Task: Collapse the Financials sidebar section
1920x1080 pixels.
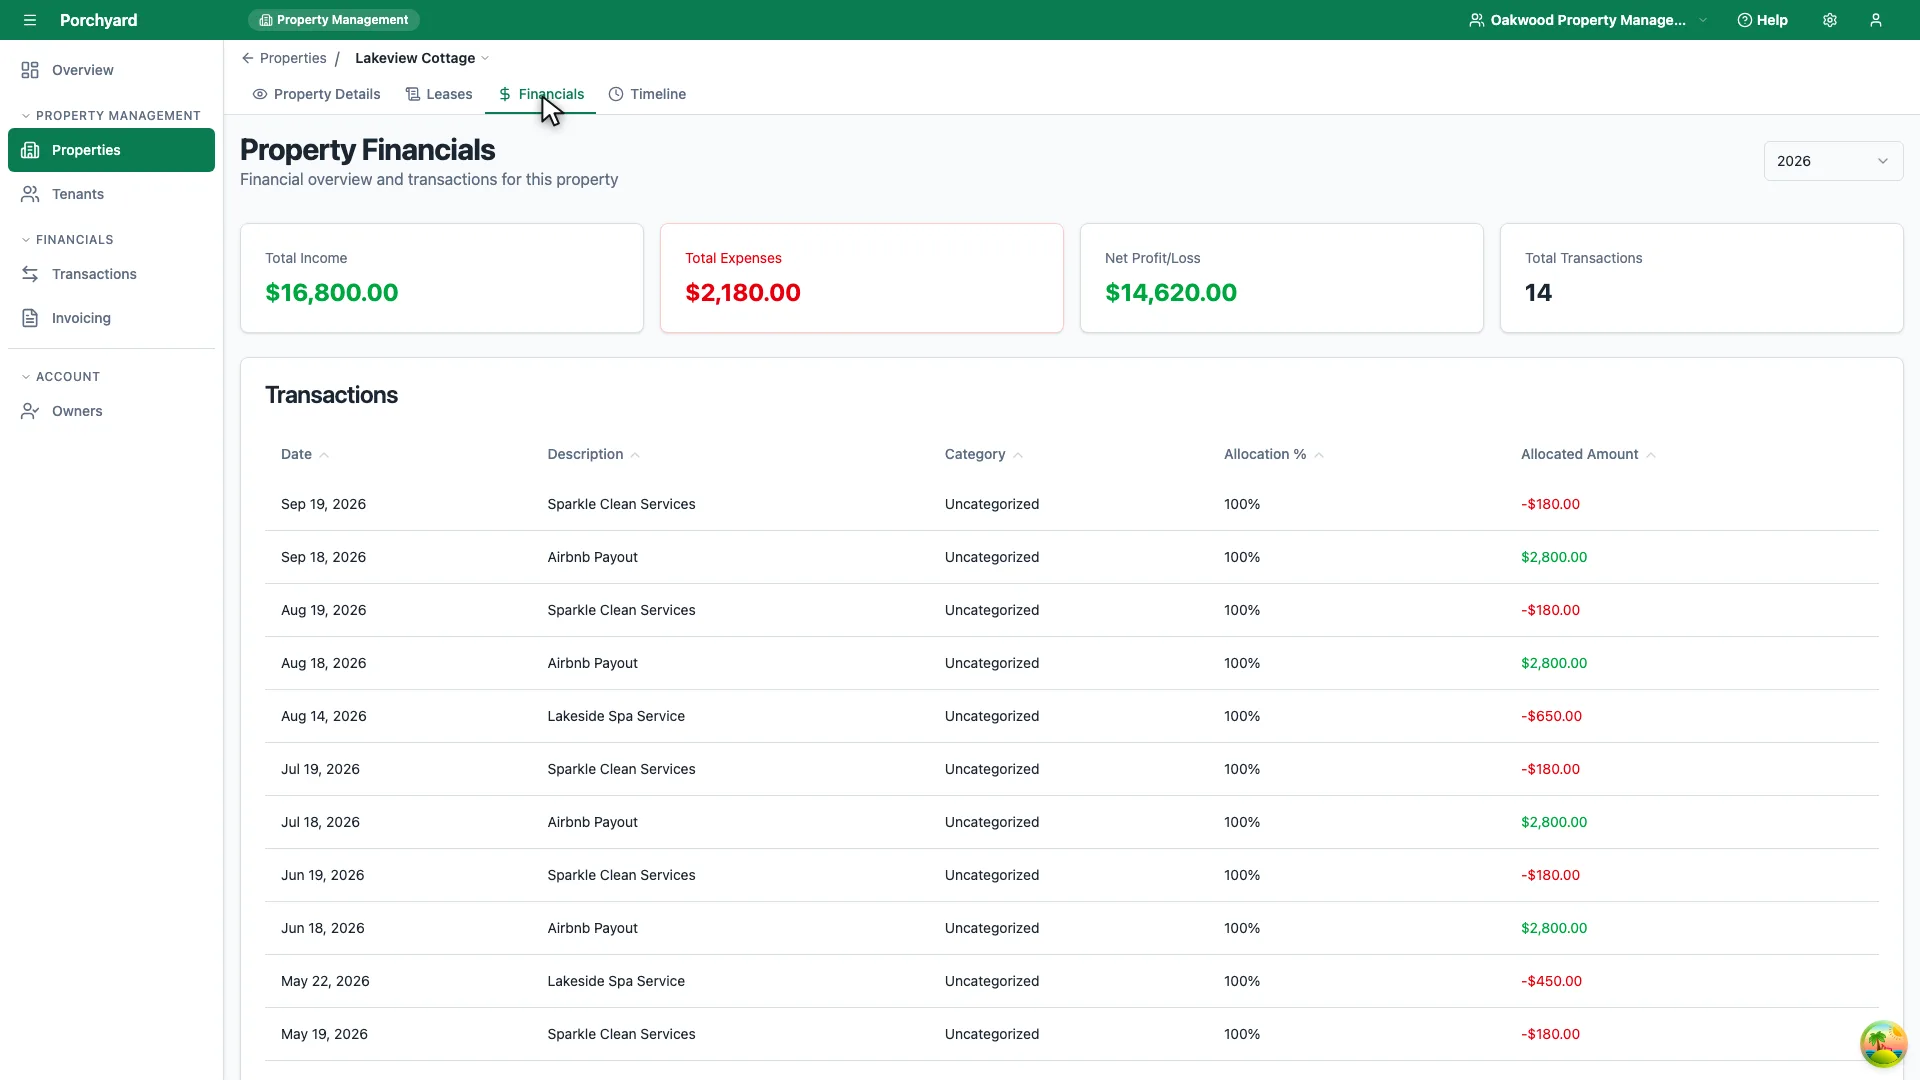Action: pyautogui.click(x=68, y=240)
